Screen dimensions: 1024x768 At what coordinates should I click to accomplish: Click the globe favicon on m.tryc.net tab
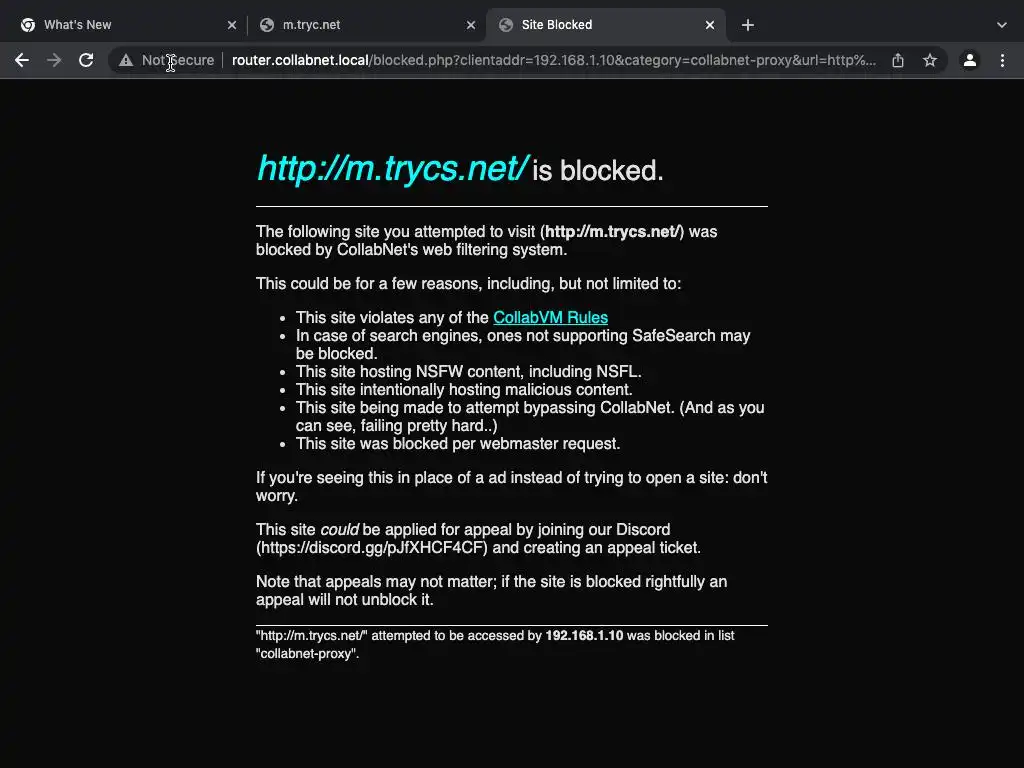click(266, 25)
